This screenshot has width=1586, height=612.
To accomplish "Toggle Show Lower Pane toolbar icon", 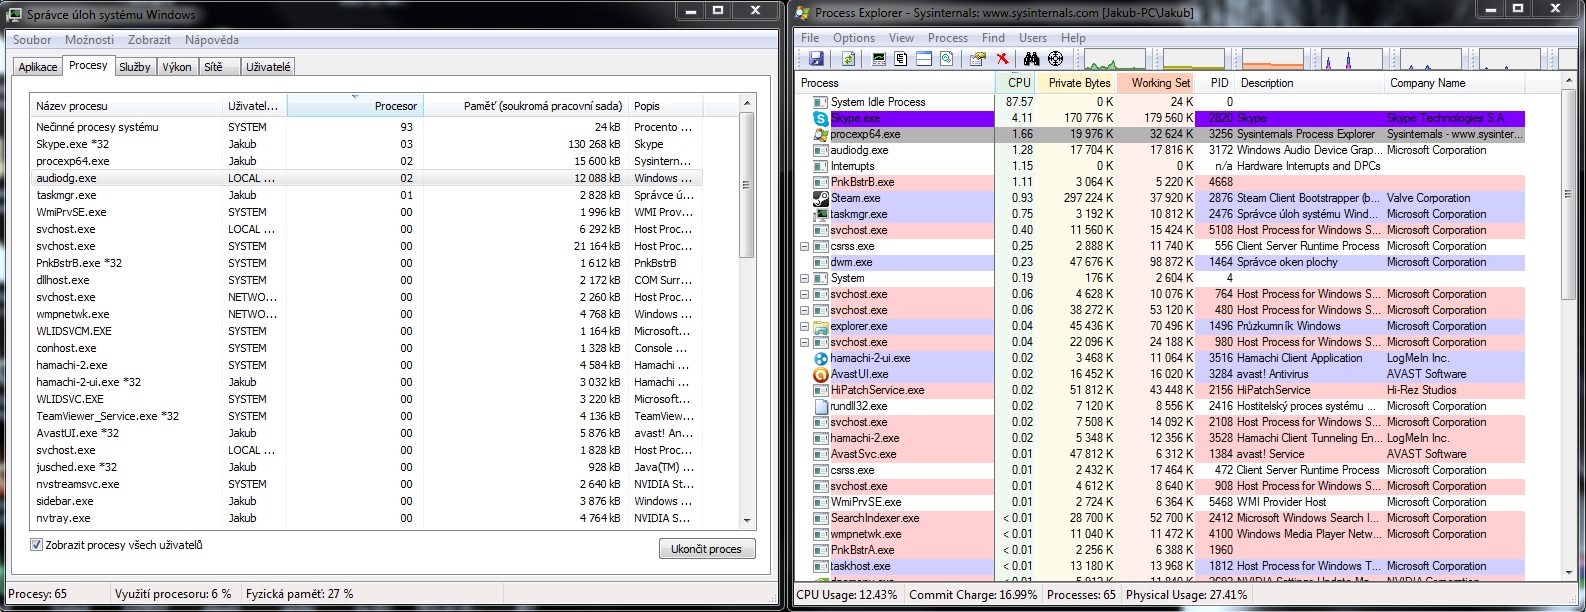I will tap(924, 59).
